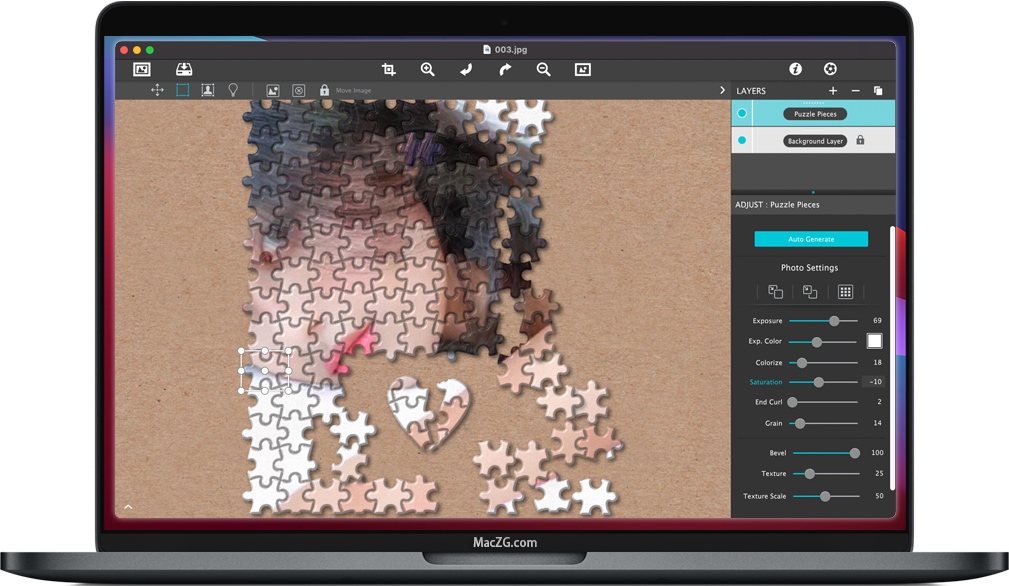Viewport: 1009px width, 586px height.
Task: Expand the bottom-left panel arrow
Action: (x=128, y=507)
